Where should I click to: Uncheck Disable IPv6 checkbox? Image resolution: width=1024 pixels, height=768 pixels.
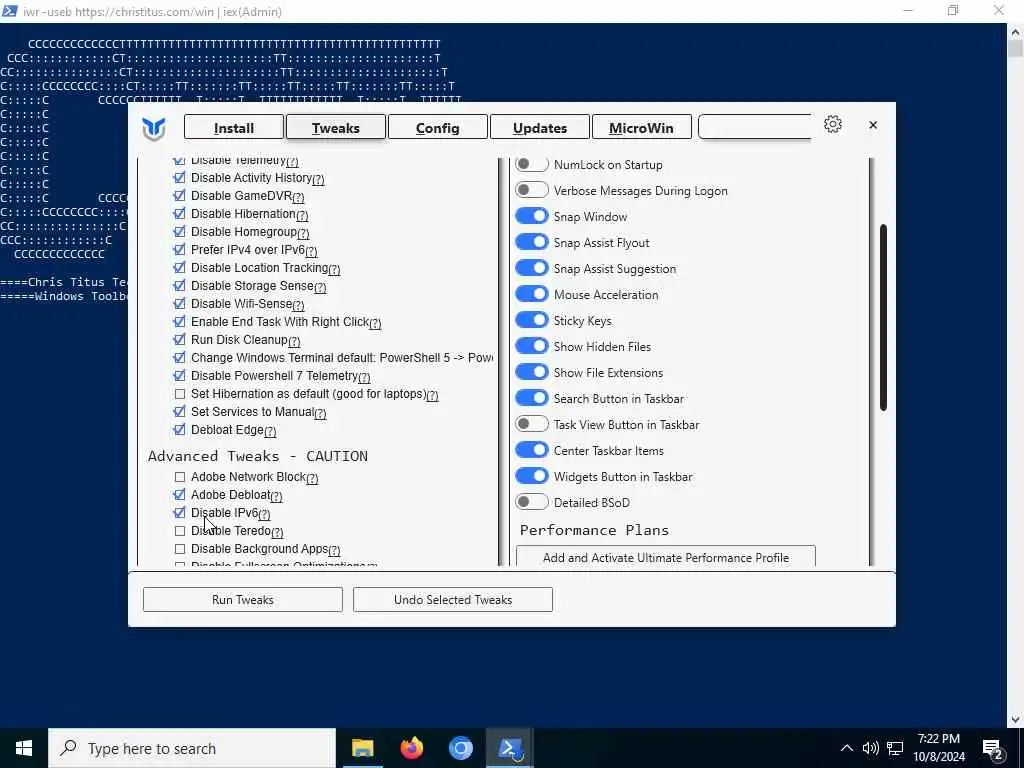(180, 513)
